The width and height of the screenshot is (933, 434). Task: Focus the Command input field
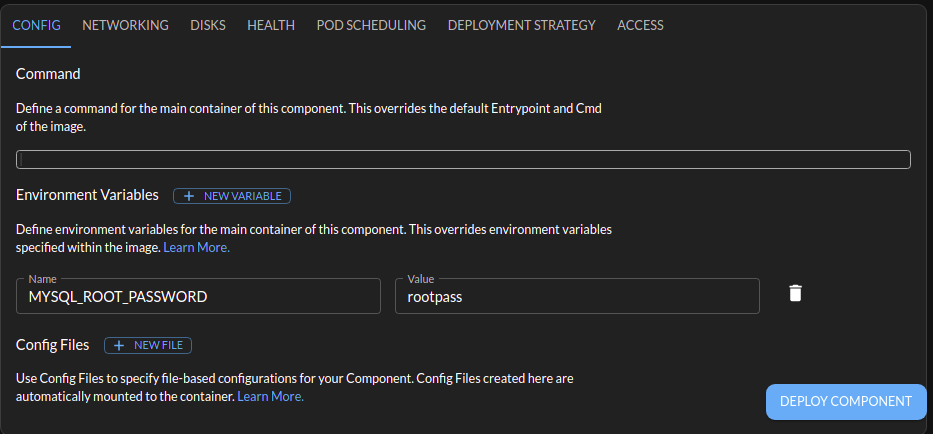tap(463, 159)
